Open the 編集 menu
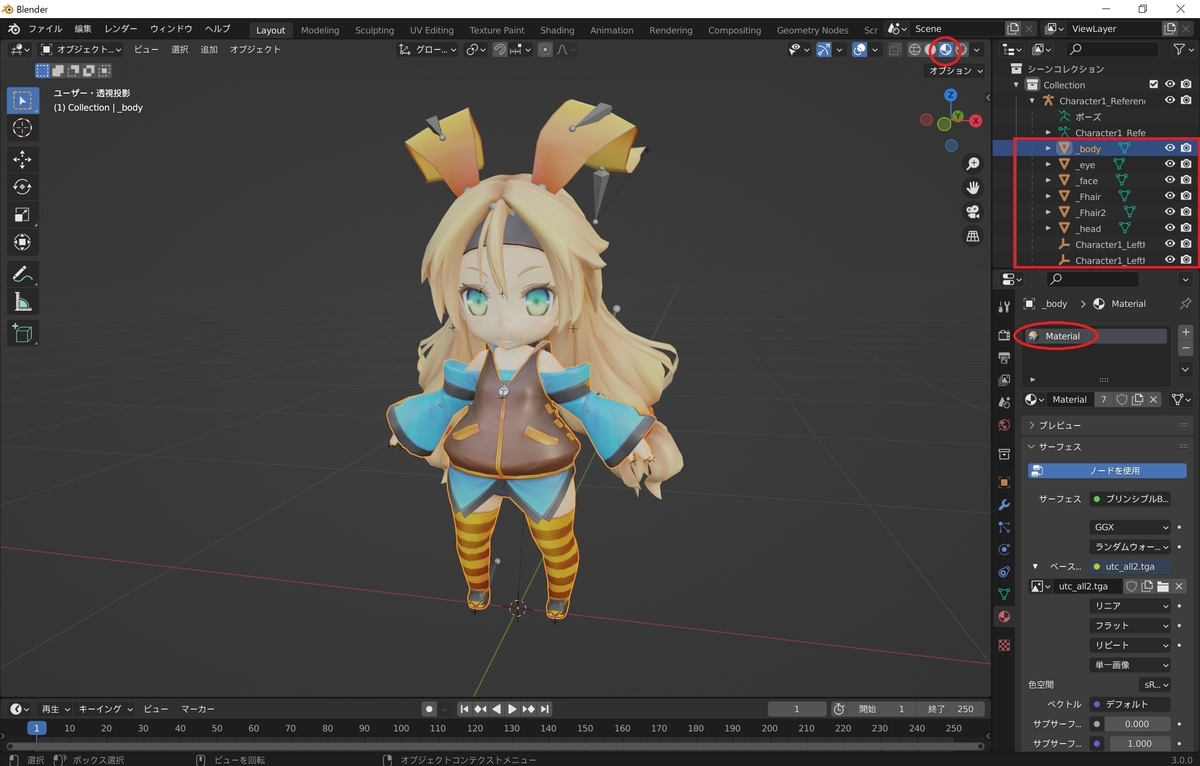1200x766 pixels. [83, 30]
